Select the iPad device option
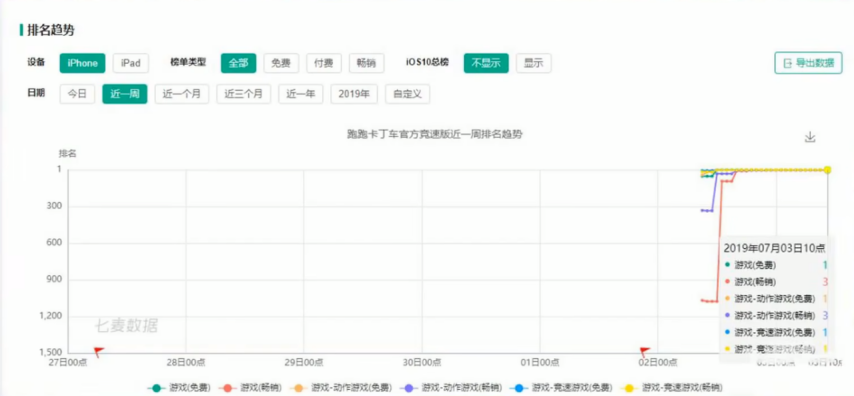The width and height of the screenshot is (854, 396). (x=131, y=63)
